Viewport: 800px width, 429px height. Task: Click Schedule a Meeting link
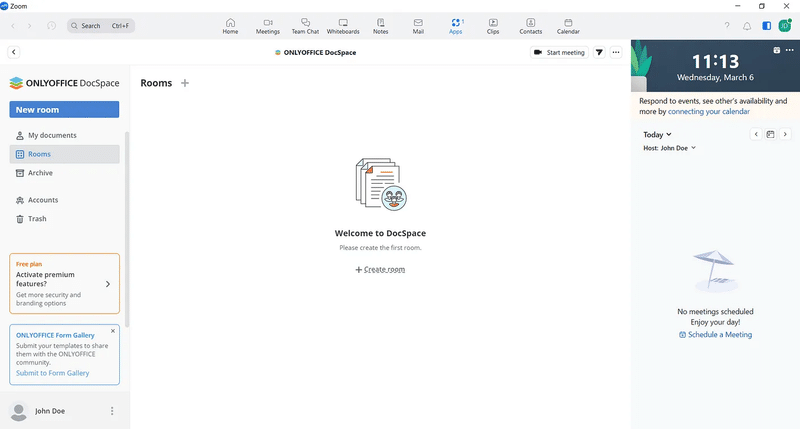[x=715, y=335]
